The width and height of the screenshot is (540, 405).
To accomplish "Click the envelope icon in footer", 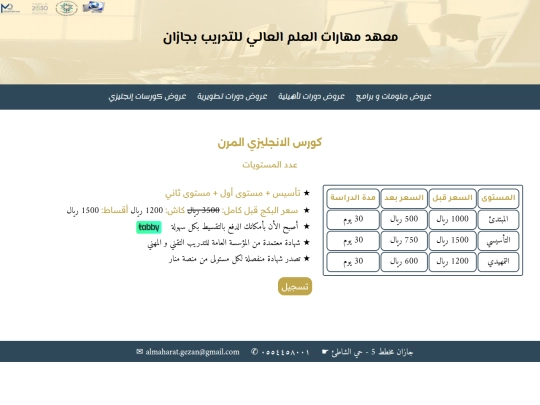I will click(139, 352).
